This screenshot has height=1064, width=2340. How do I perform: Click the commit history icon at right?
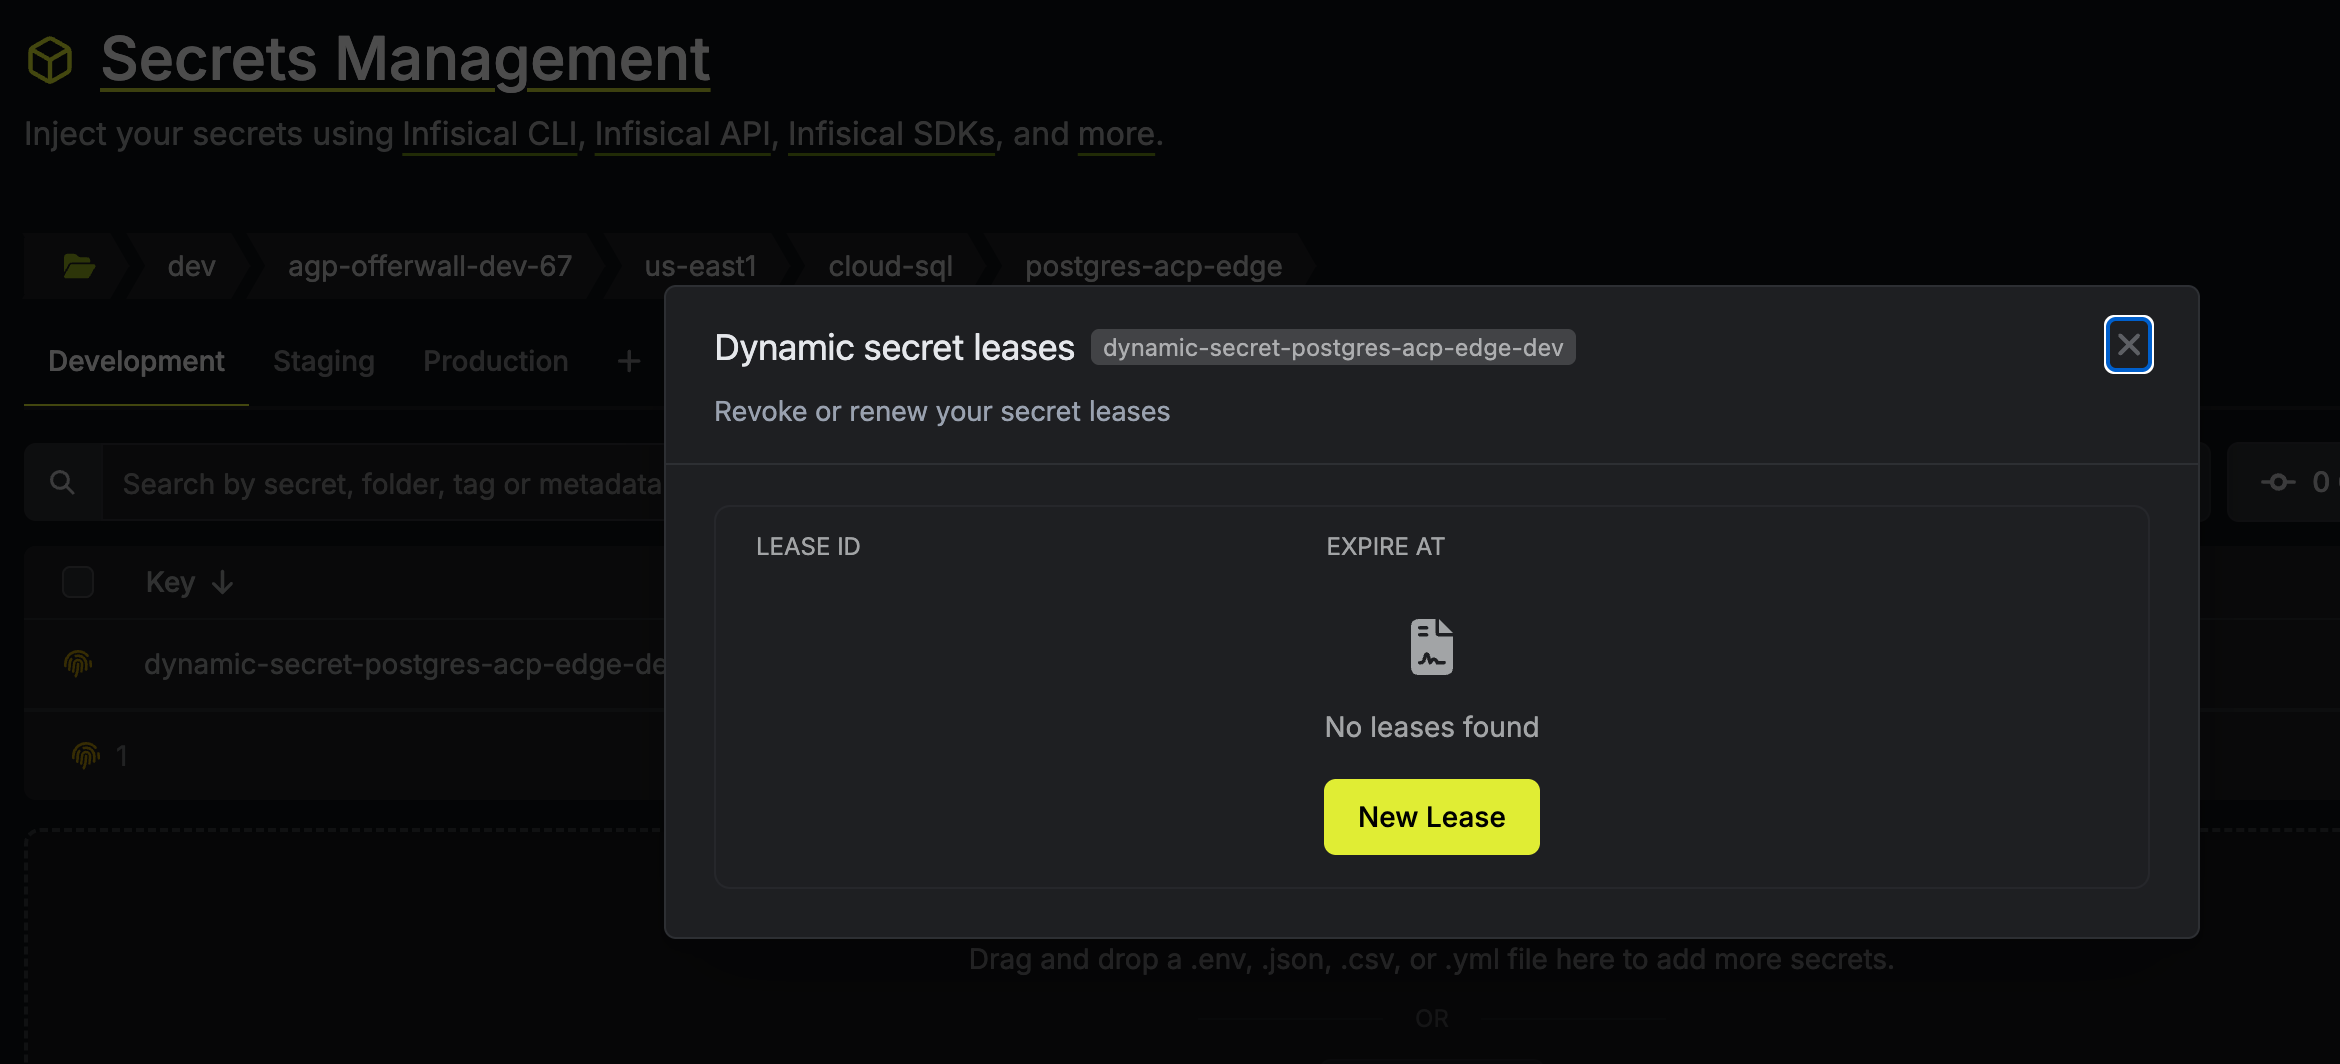click(x=2277, y=482)
